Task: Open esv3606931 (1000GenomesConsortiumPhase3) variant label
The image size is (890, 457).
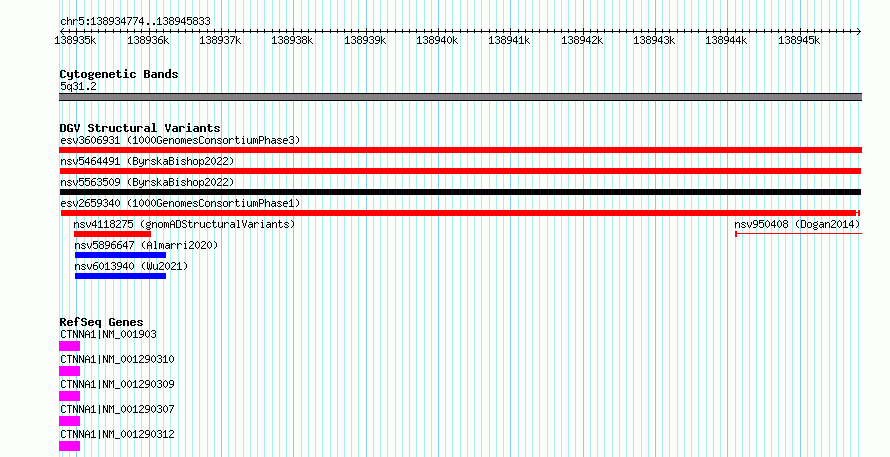Action: point(180,140)
